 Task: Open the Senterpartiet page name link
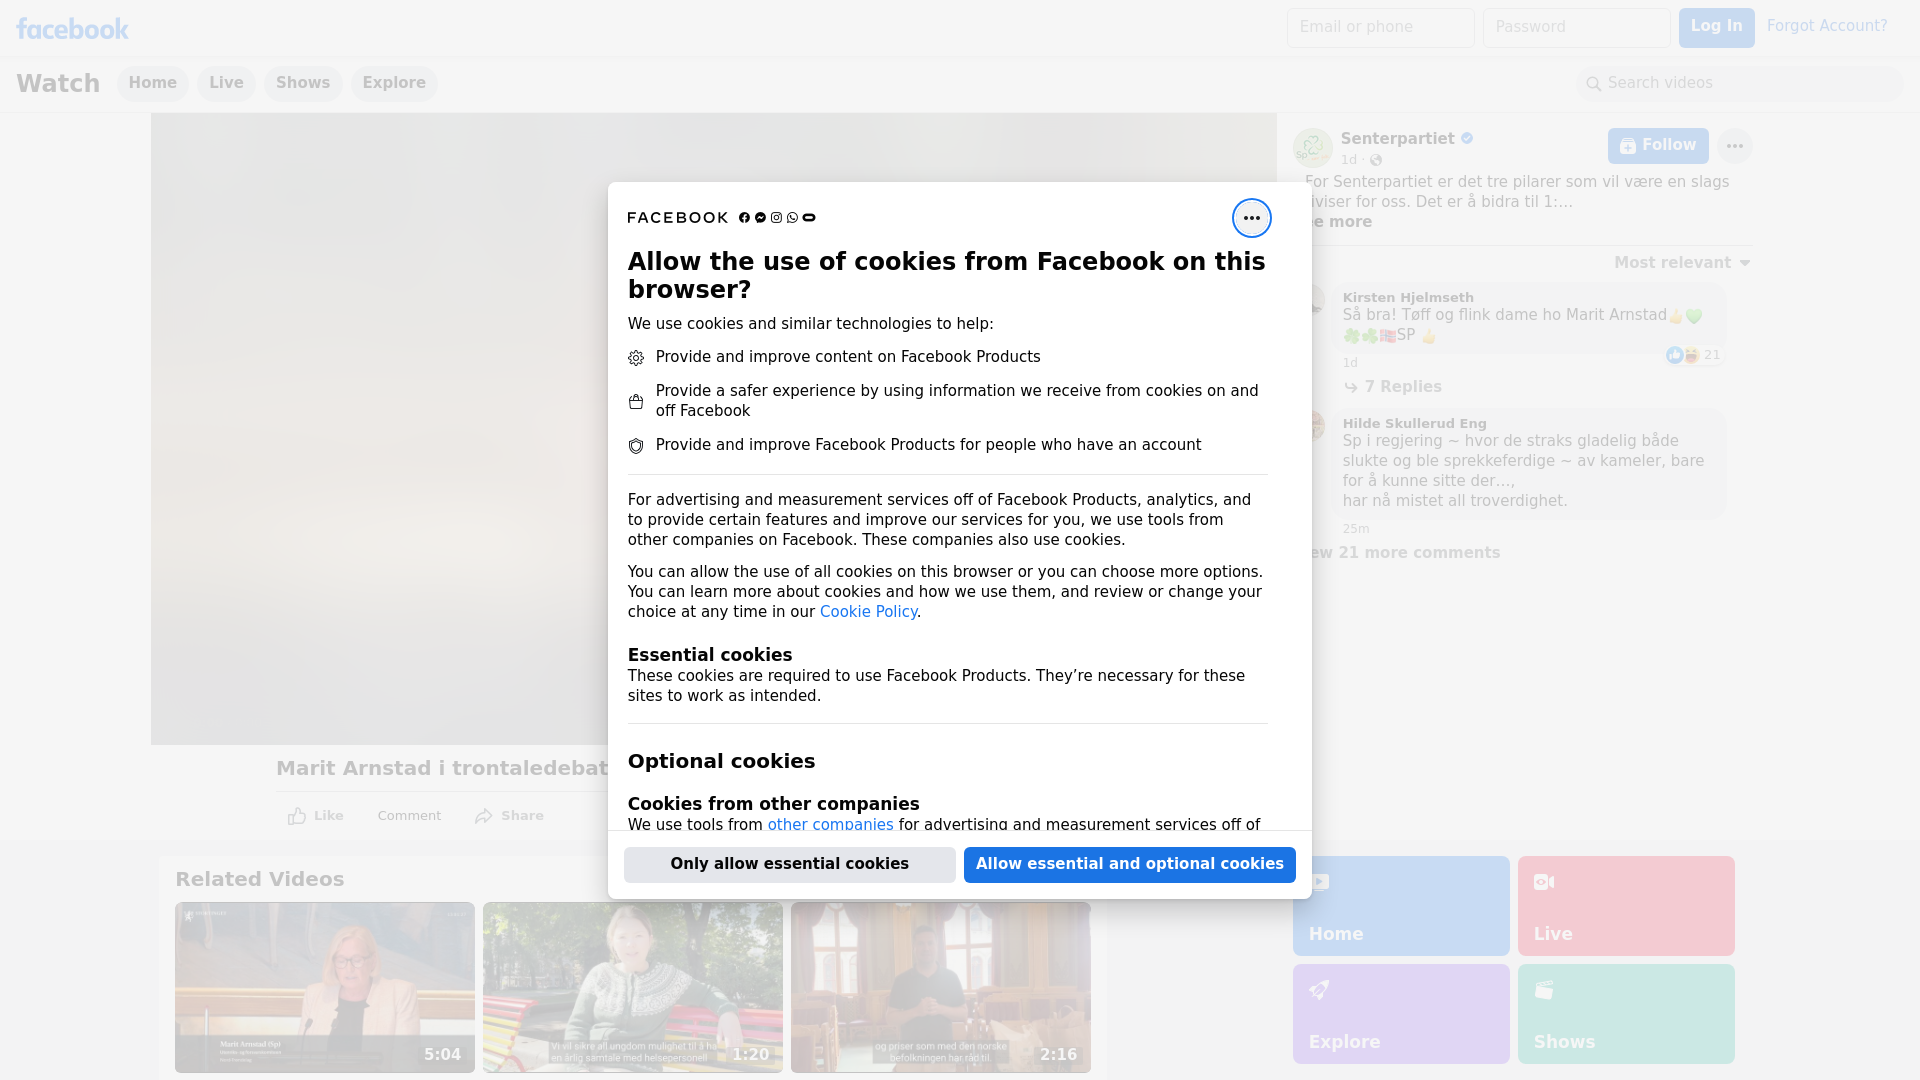(x=1398, y=139)
